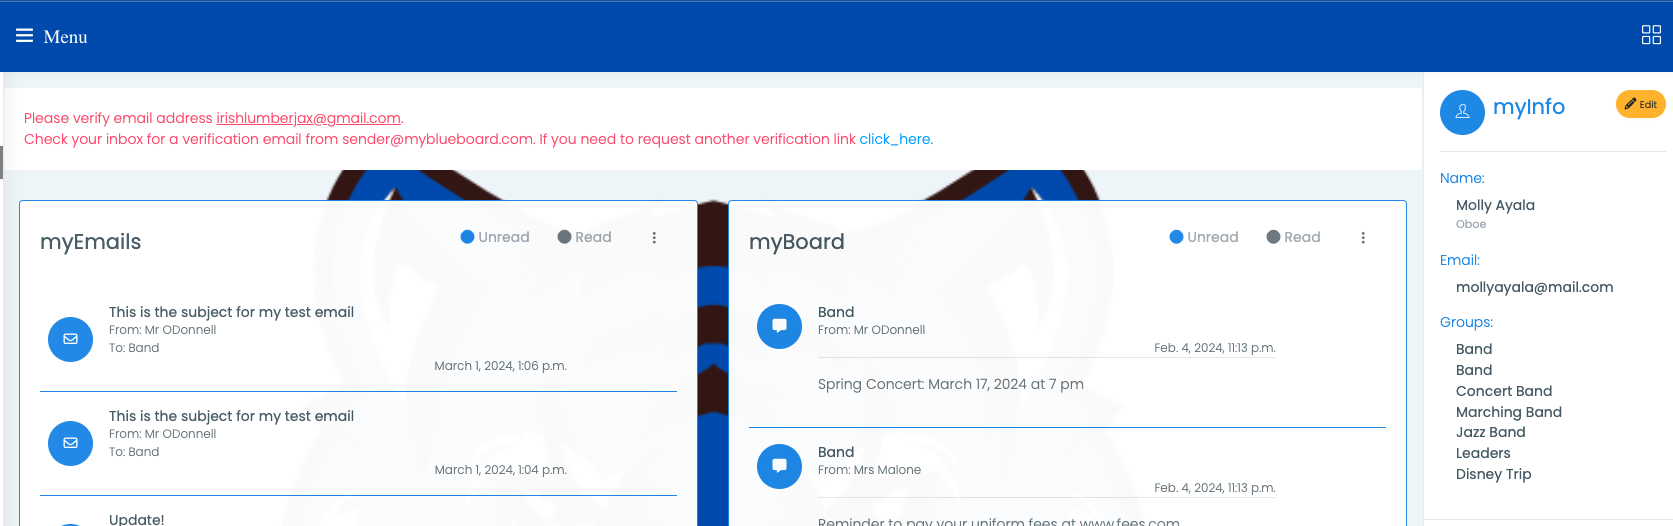Open the hamburger Menu icon

pyautogui.click(x=24, y=36)
